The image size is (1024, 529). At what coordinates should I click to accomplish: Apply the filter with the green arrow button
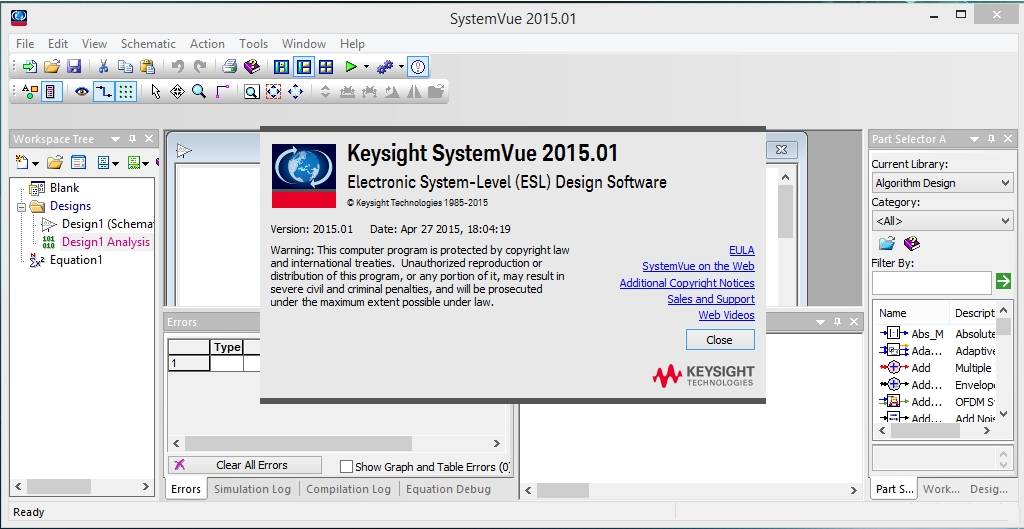pyautogui.click(x=1003, y=281)
